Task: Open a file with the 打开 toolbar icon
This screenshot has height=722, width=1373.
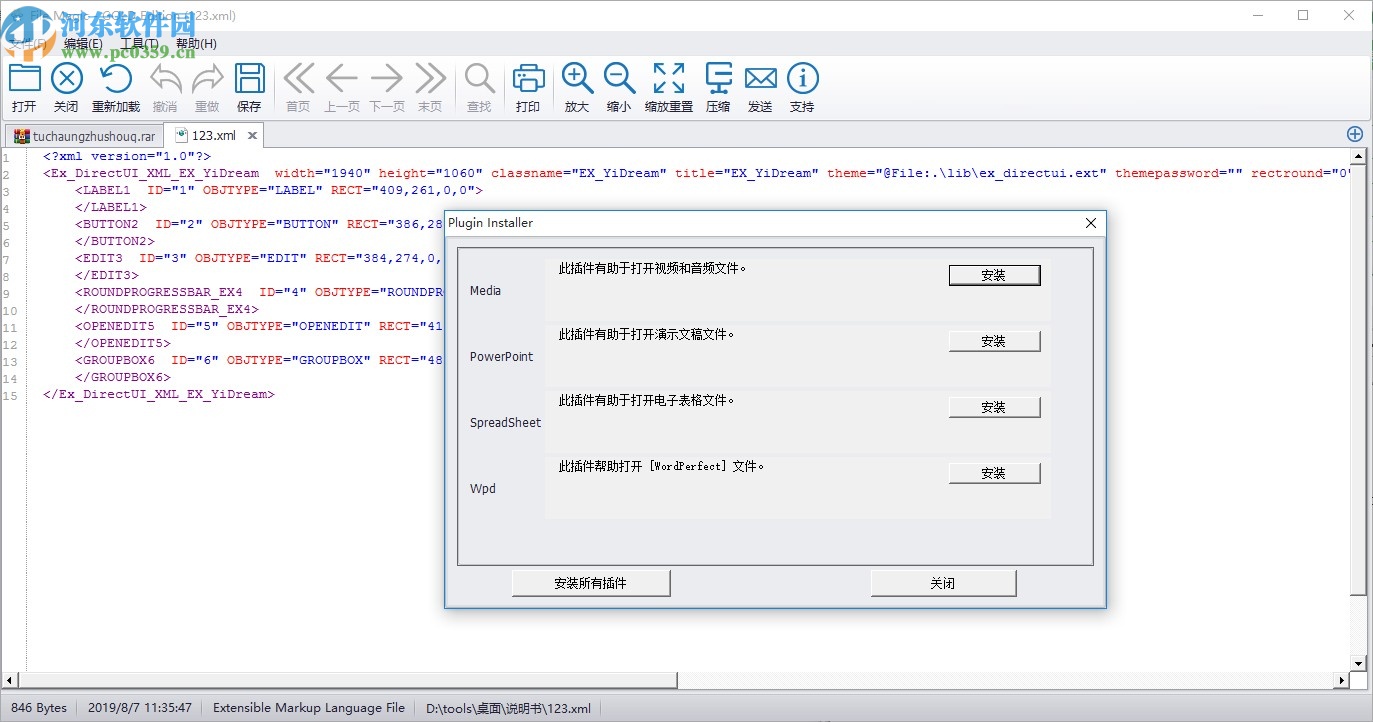Action: (24, 85)
